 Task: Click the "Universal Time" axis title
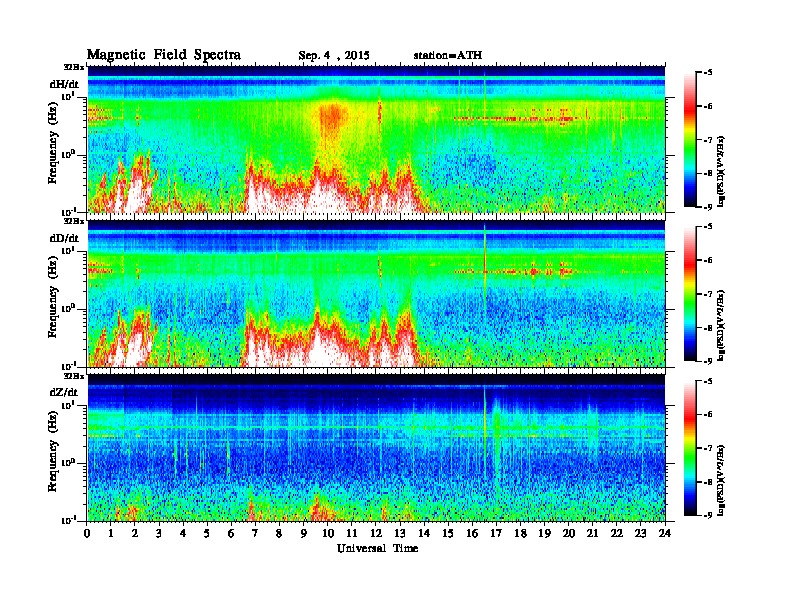click(x=378, y=548)
